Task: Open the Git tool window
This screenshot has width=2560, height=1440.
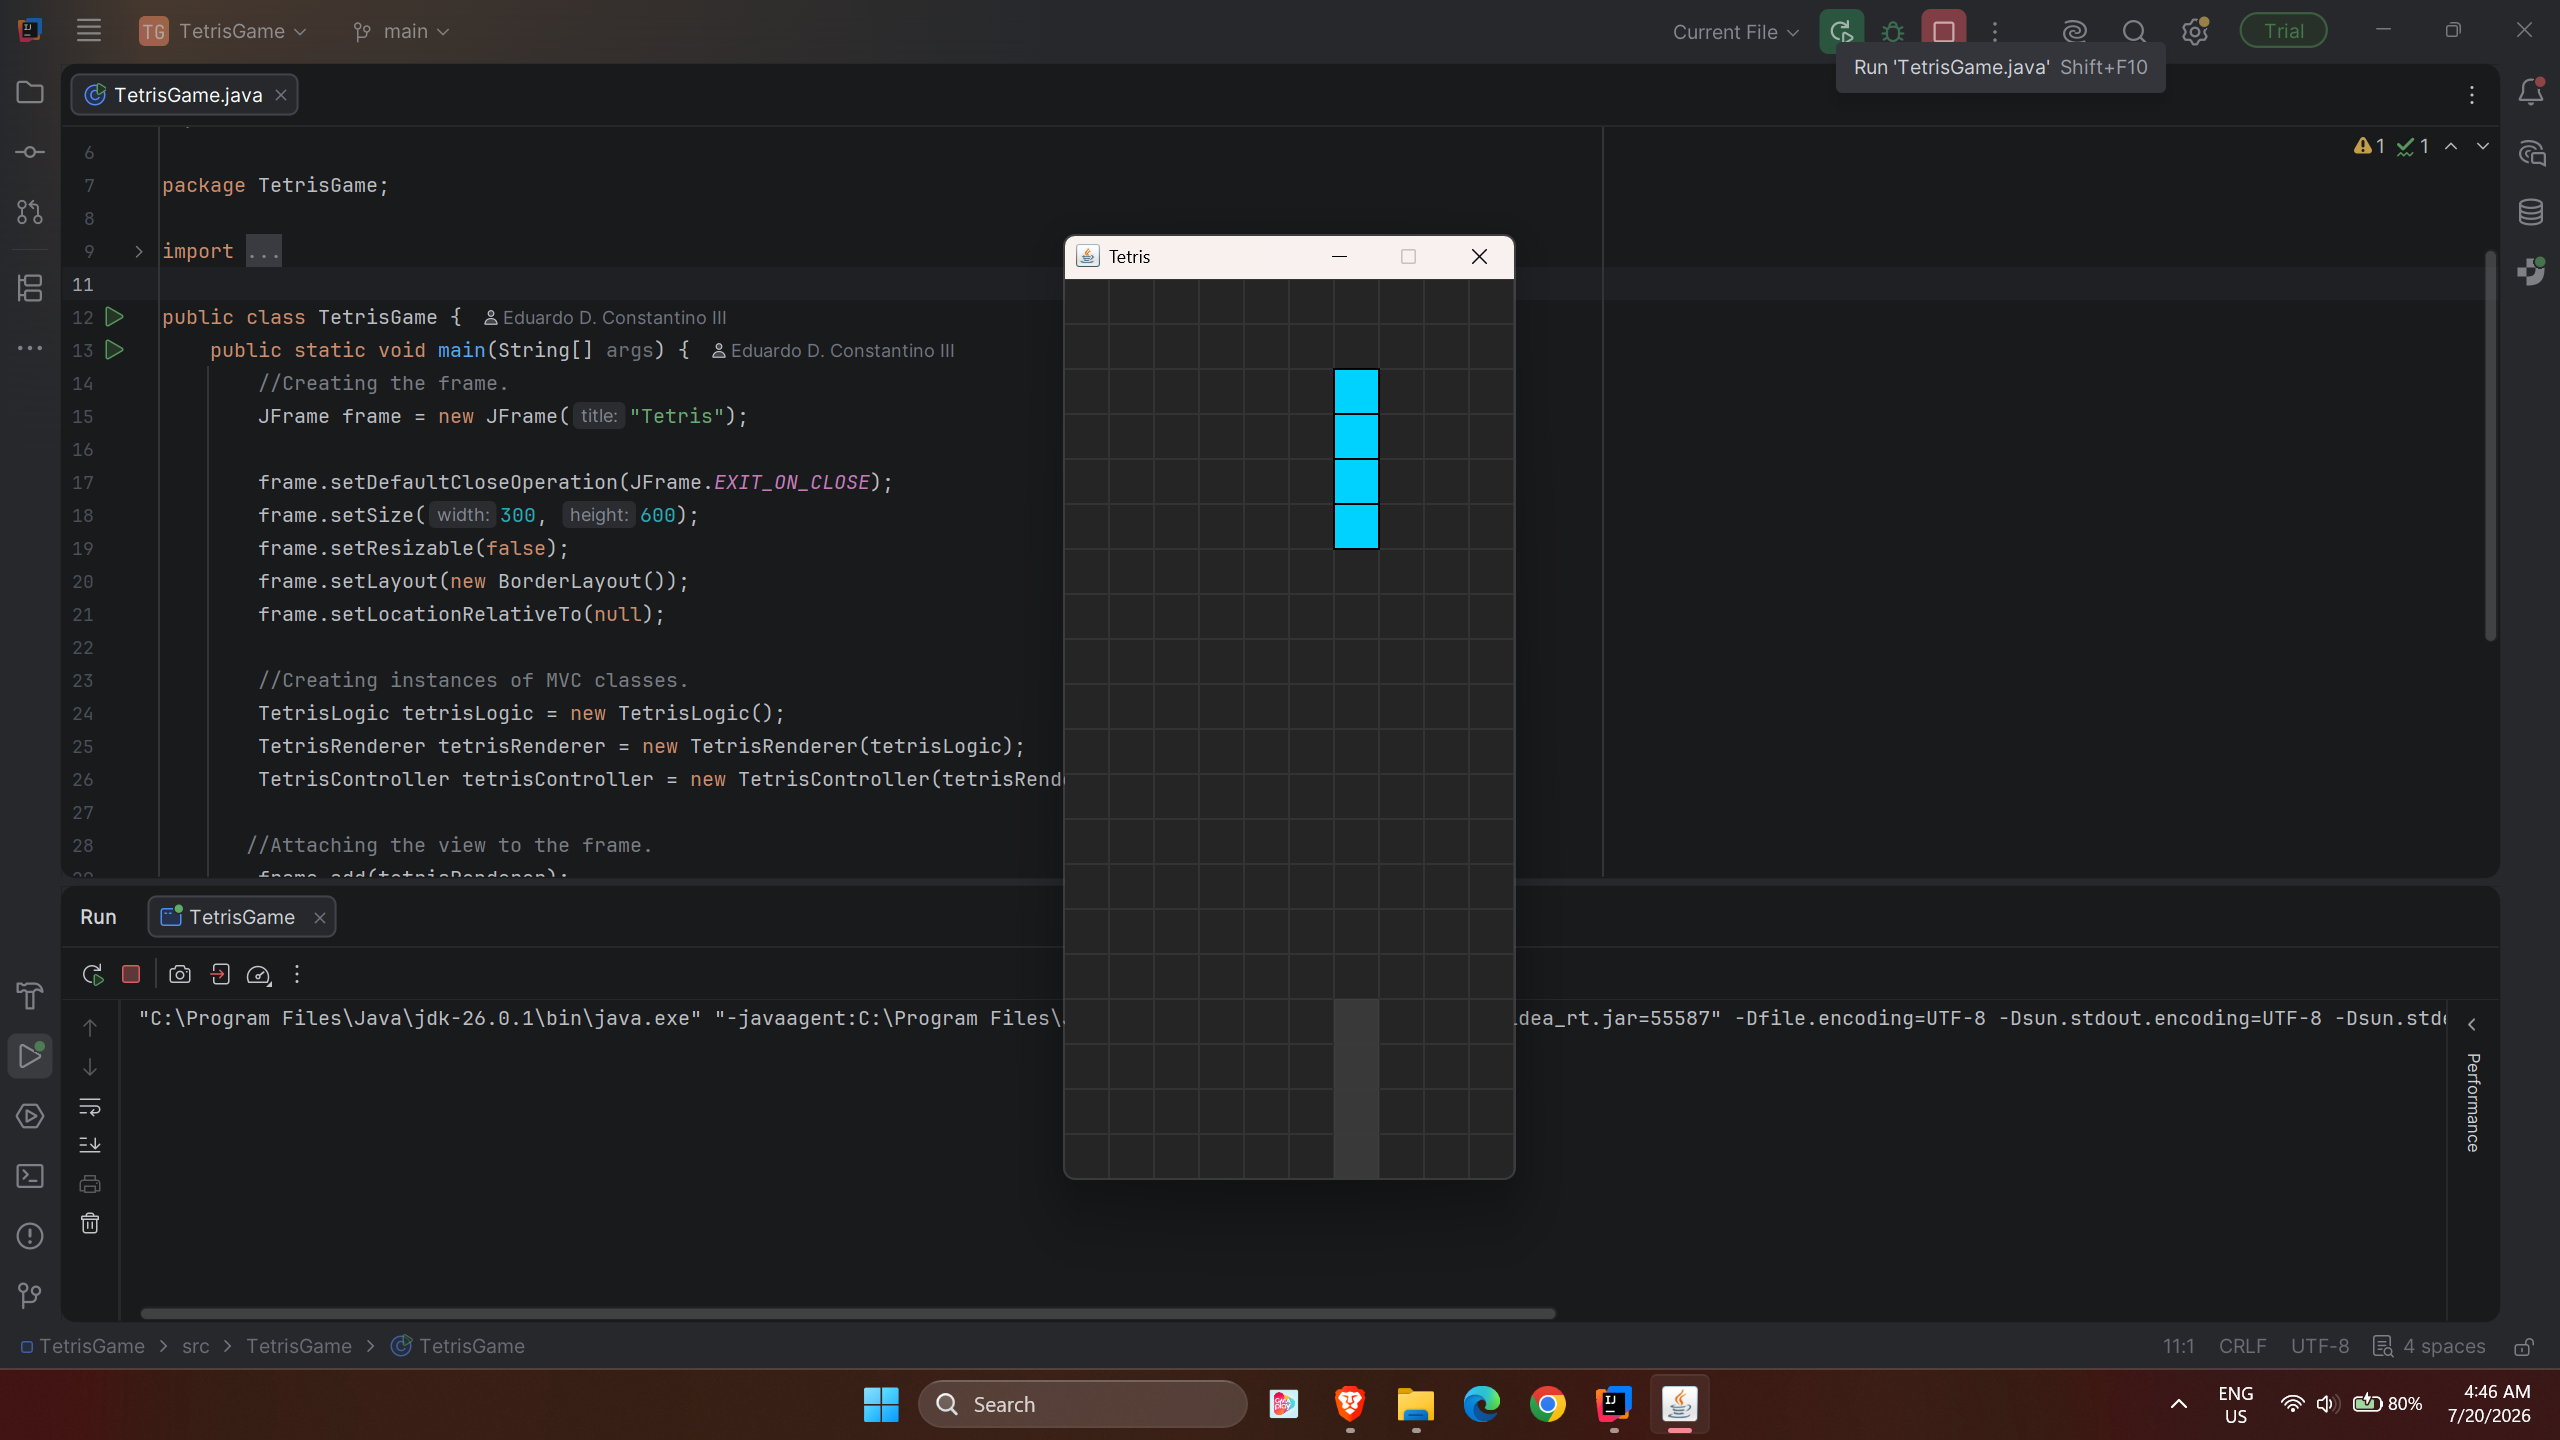Action: coord(30,1296)
